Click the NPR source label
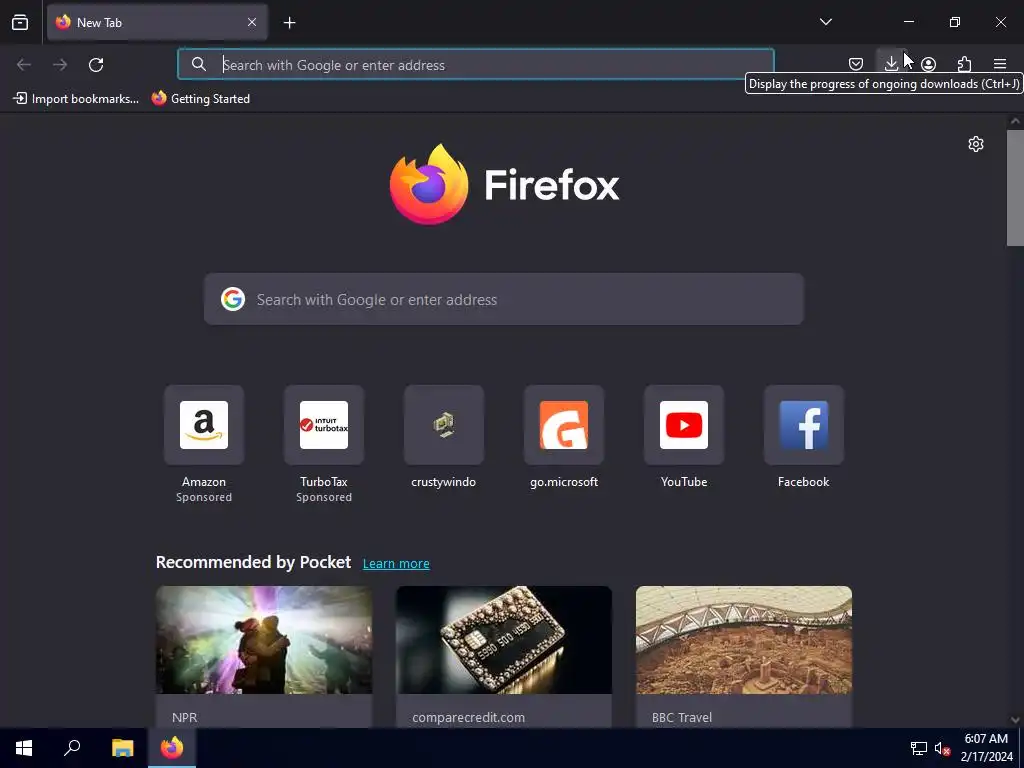The image size is (1024, 768). coord(184,718)
